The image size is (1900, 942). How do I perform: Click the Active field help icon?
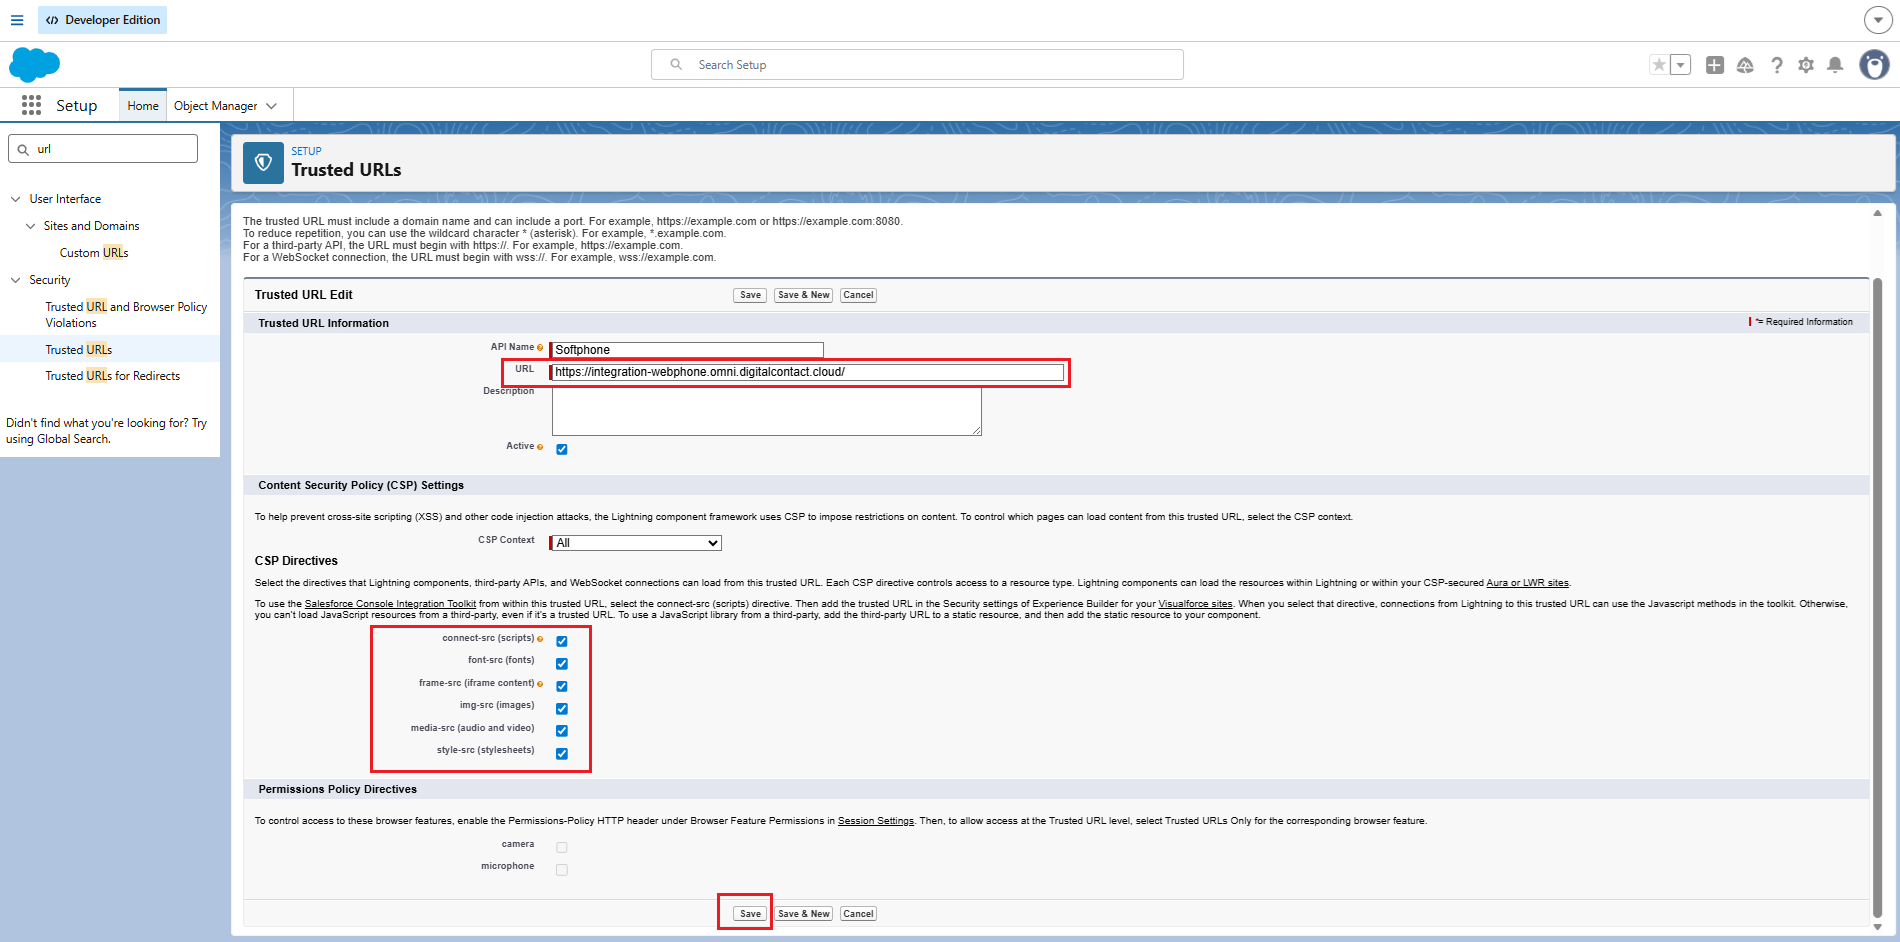coord(540,447)
